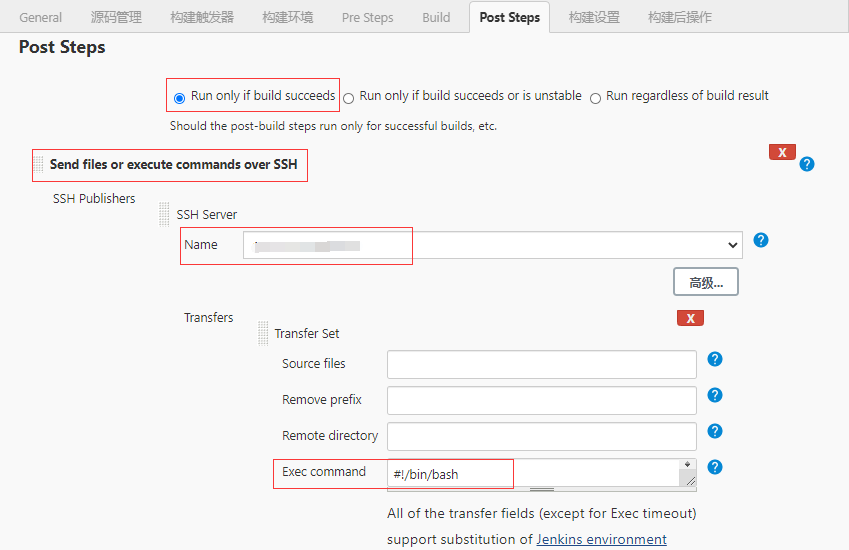The width and height of the screenshot is (849, 550).
Task: Select Run only if build succeeds
Action: [x=180, y=98]
